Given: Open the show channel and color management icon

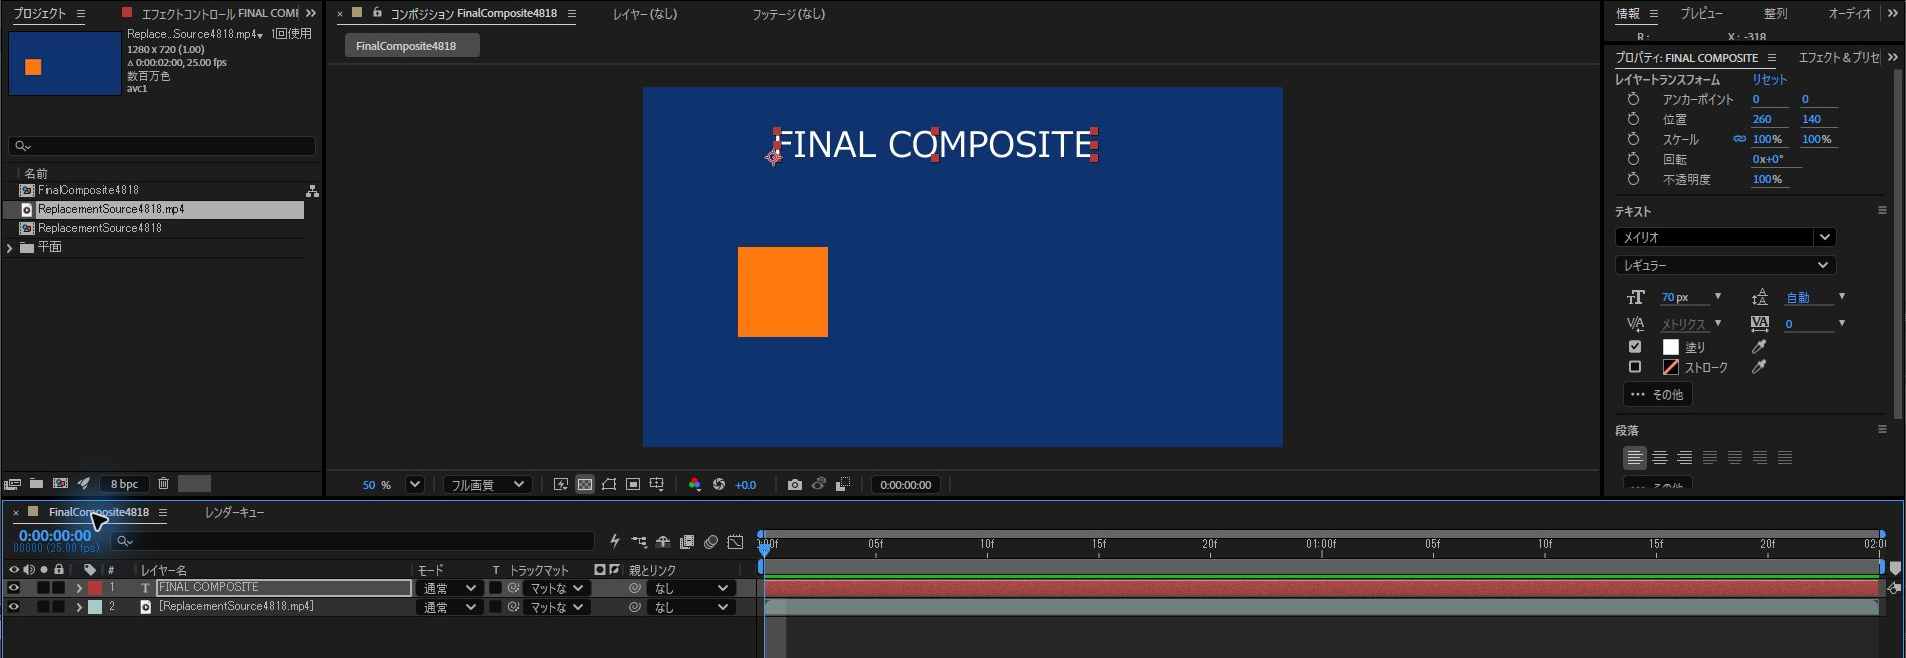Looking at the screenshot, I should [695, 485].
